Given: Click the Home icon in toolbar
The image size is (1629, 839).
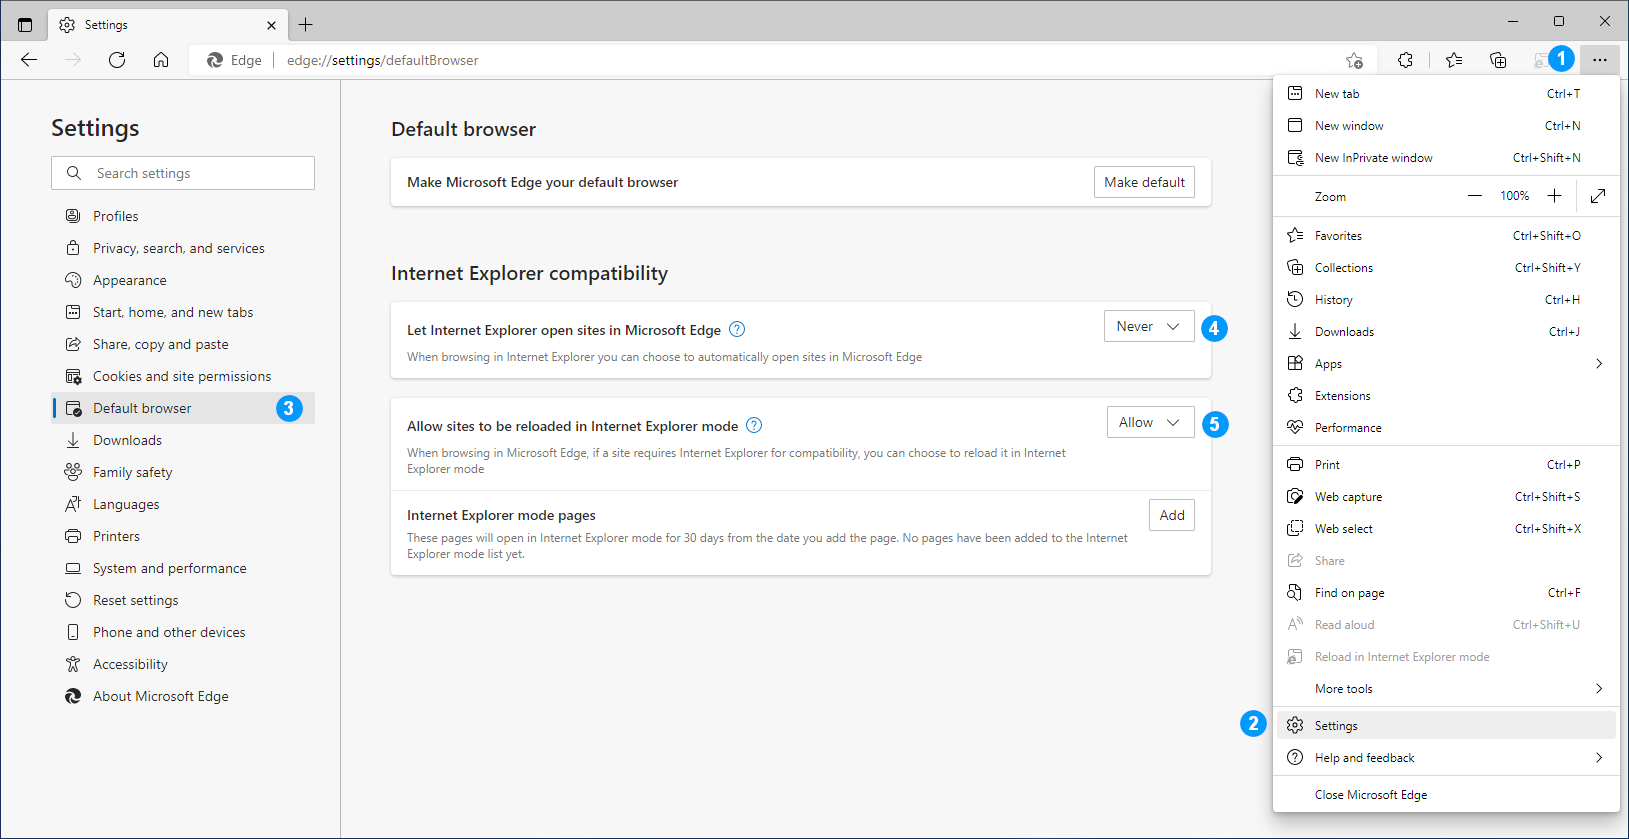Looking at the screenshot, I should tap(161, 60).
